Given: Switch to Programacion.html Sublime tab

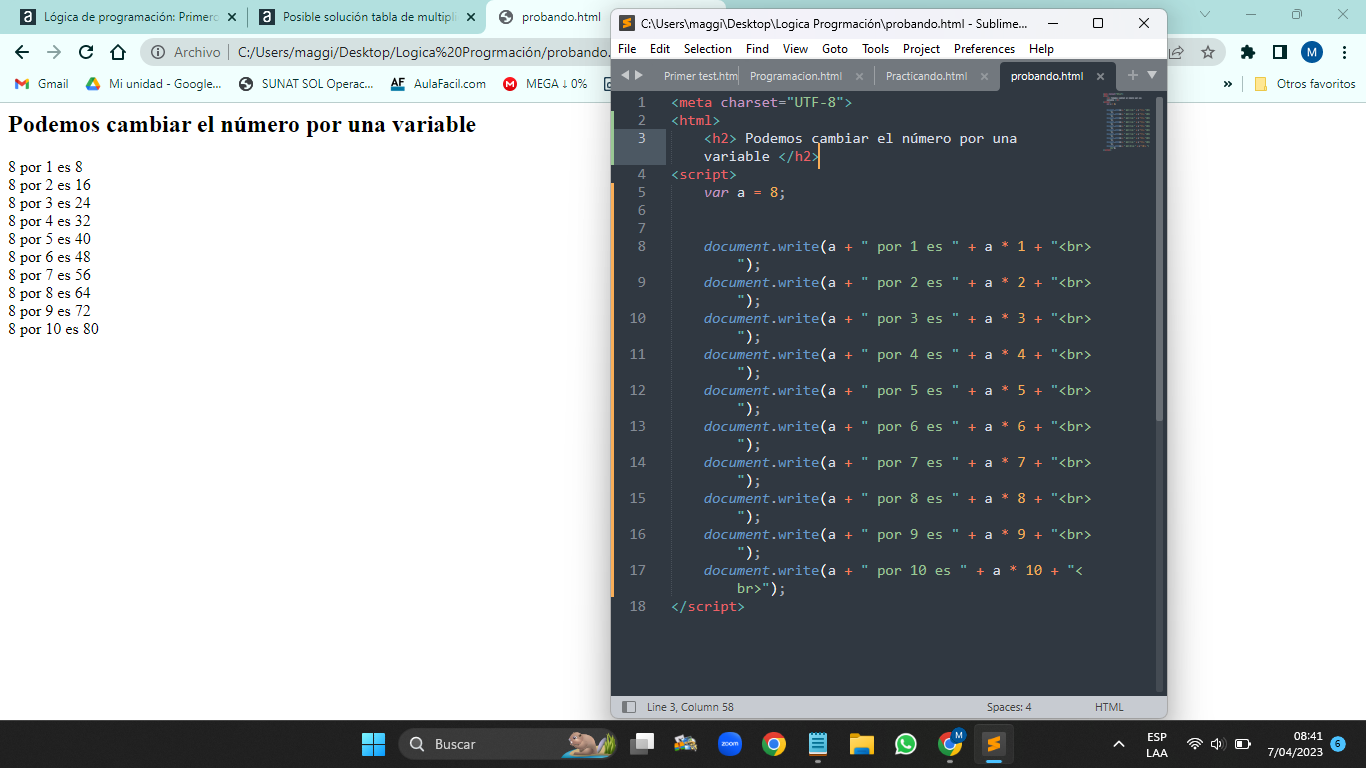Looking at the screenshot, I should point(796,76).
